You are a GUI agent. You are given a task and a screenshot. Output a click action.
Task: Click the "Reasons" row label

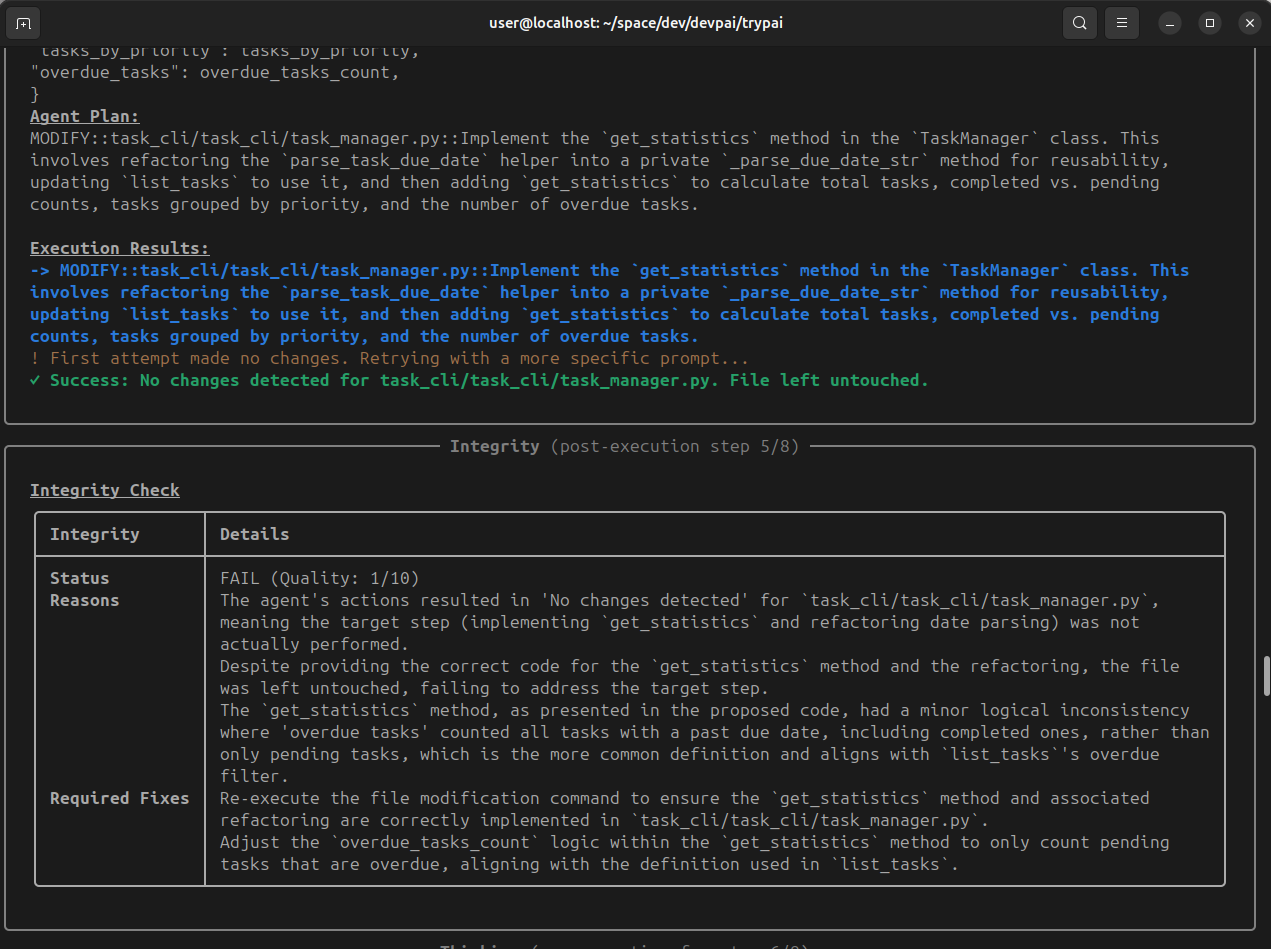coord(85,600)
